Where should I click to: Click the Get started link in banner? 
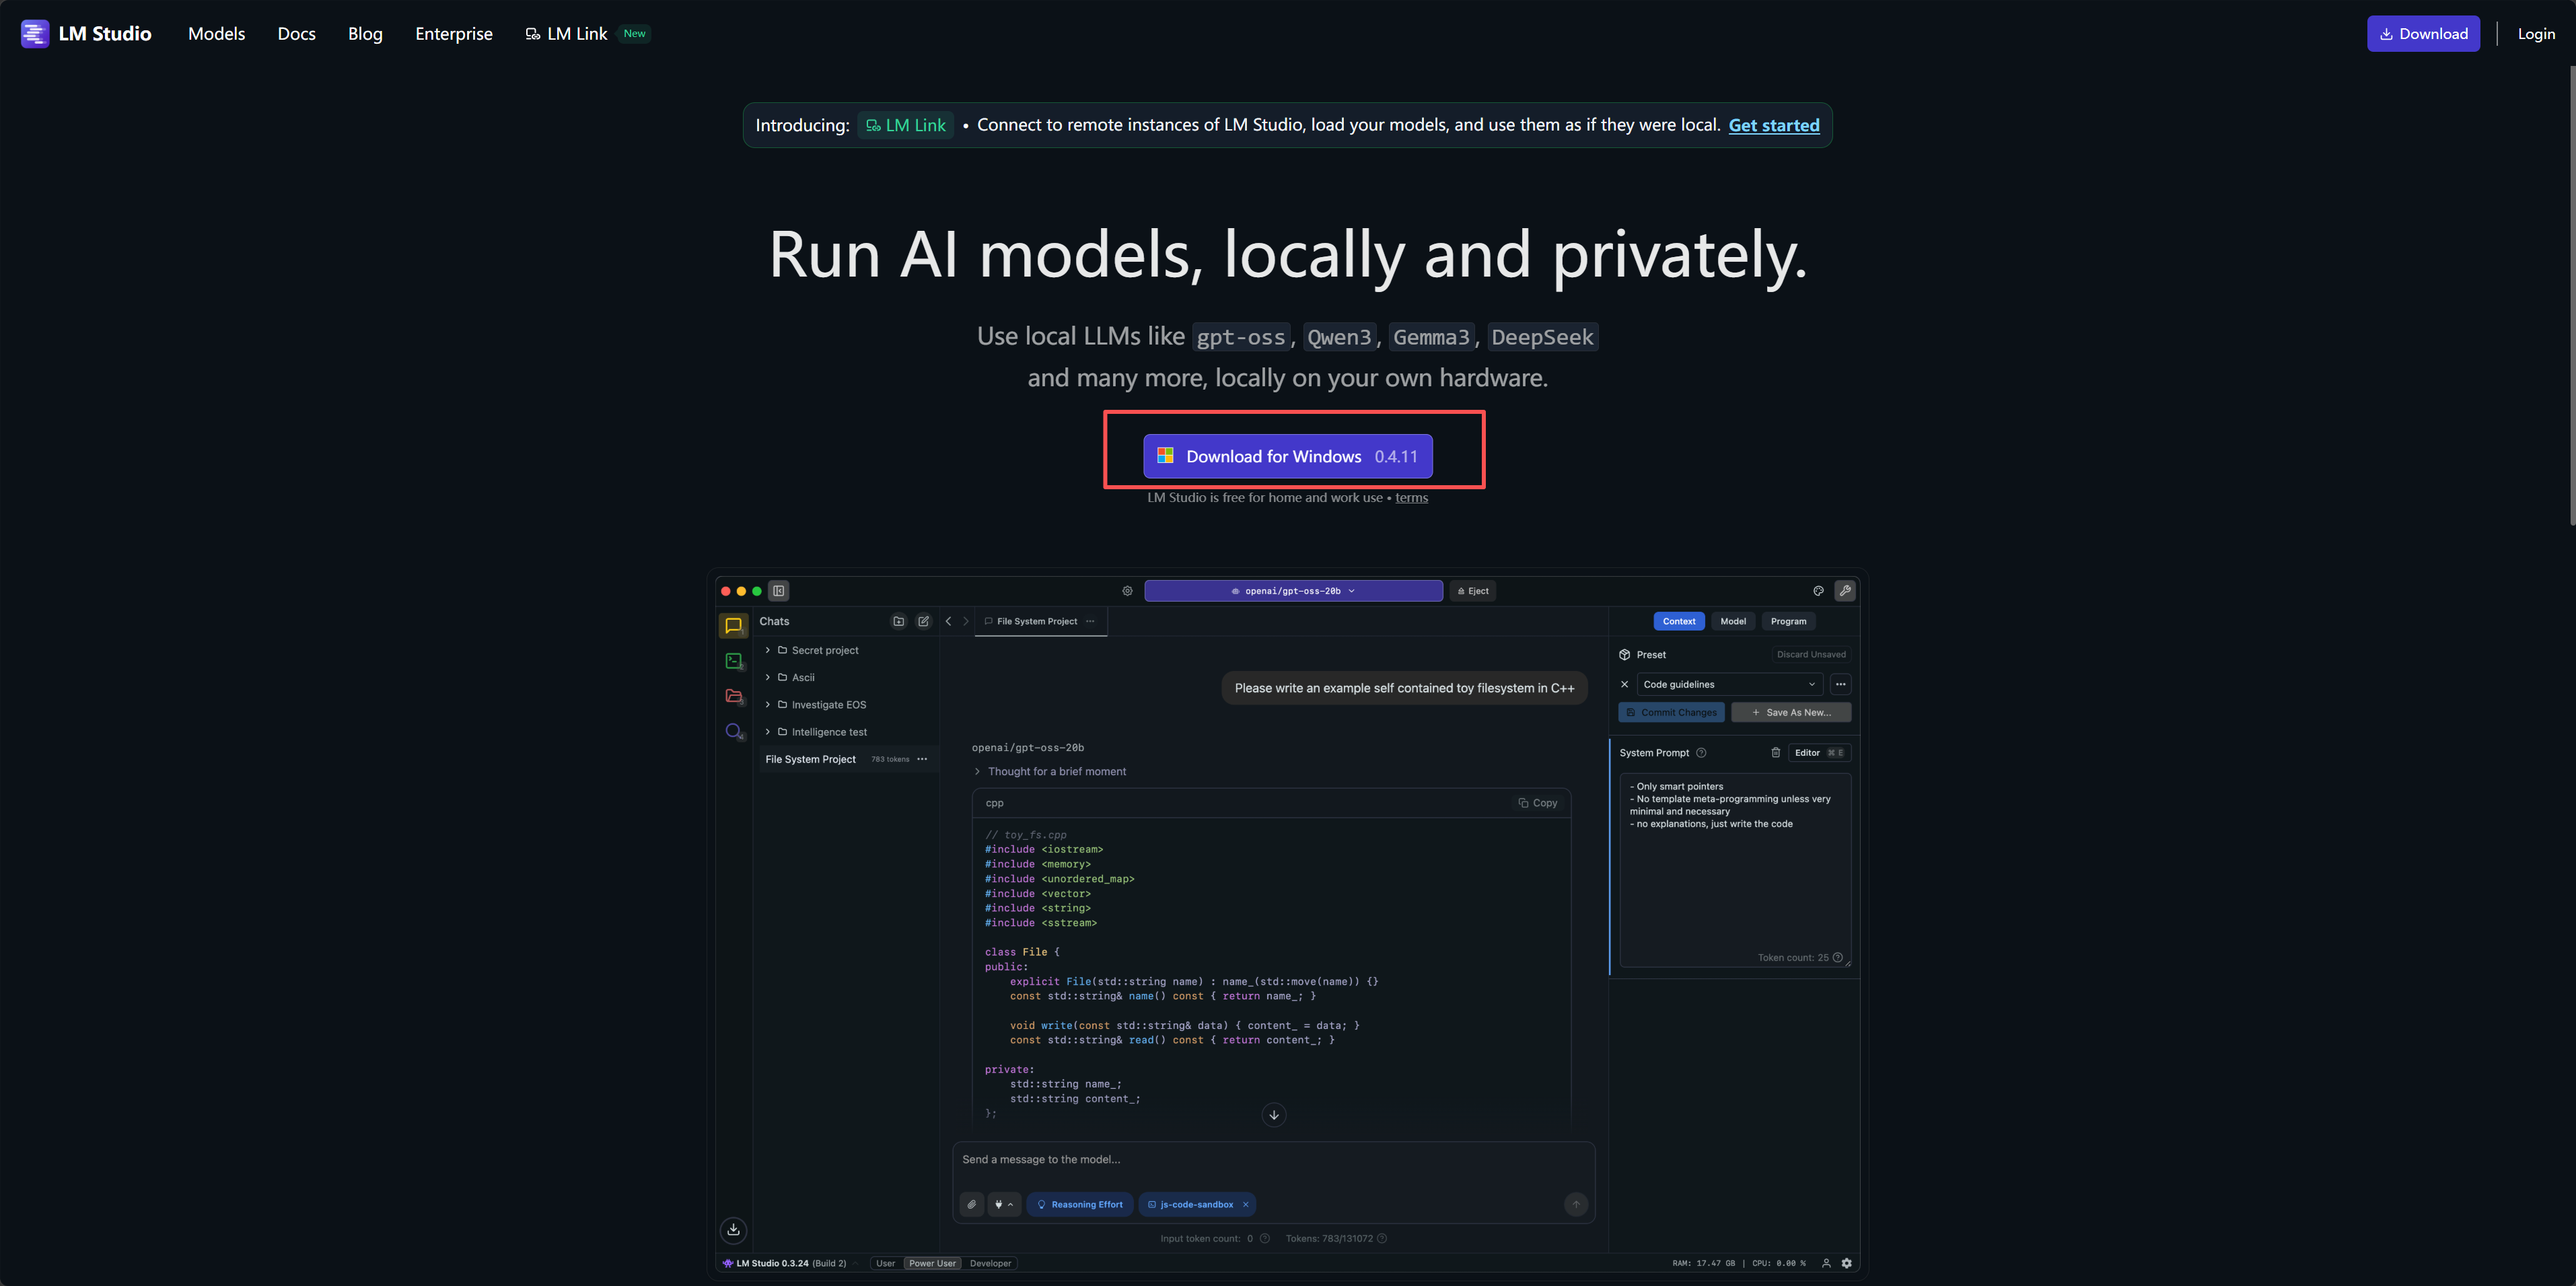click(1774, 125)
